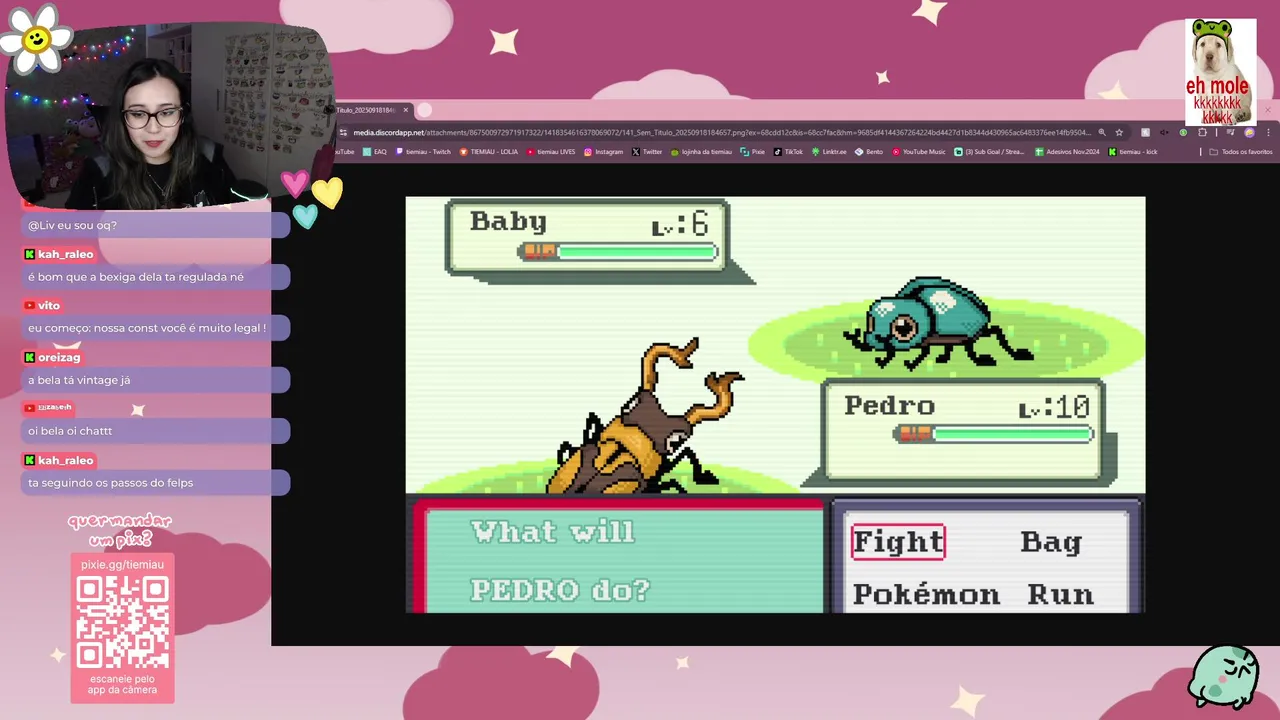Choose Bag in the battle menu
The image size is (1280, 720).
[x=1051, y=542]
